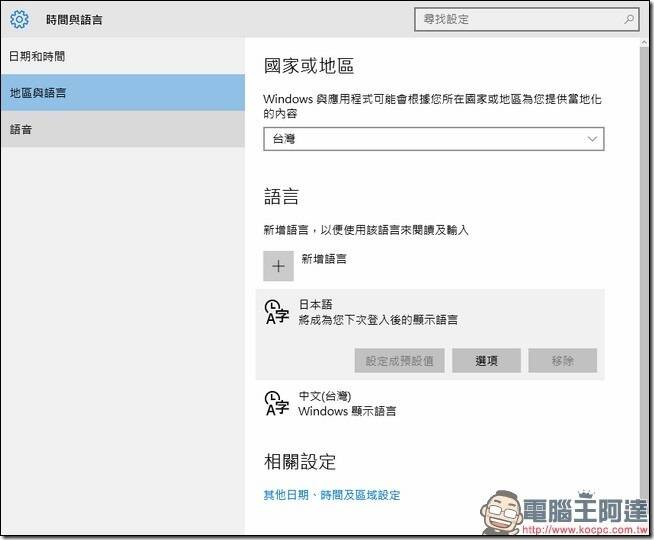Select 地區與語言 in the sidebar

123,93
